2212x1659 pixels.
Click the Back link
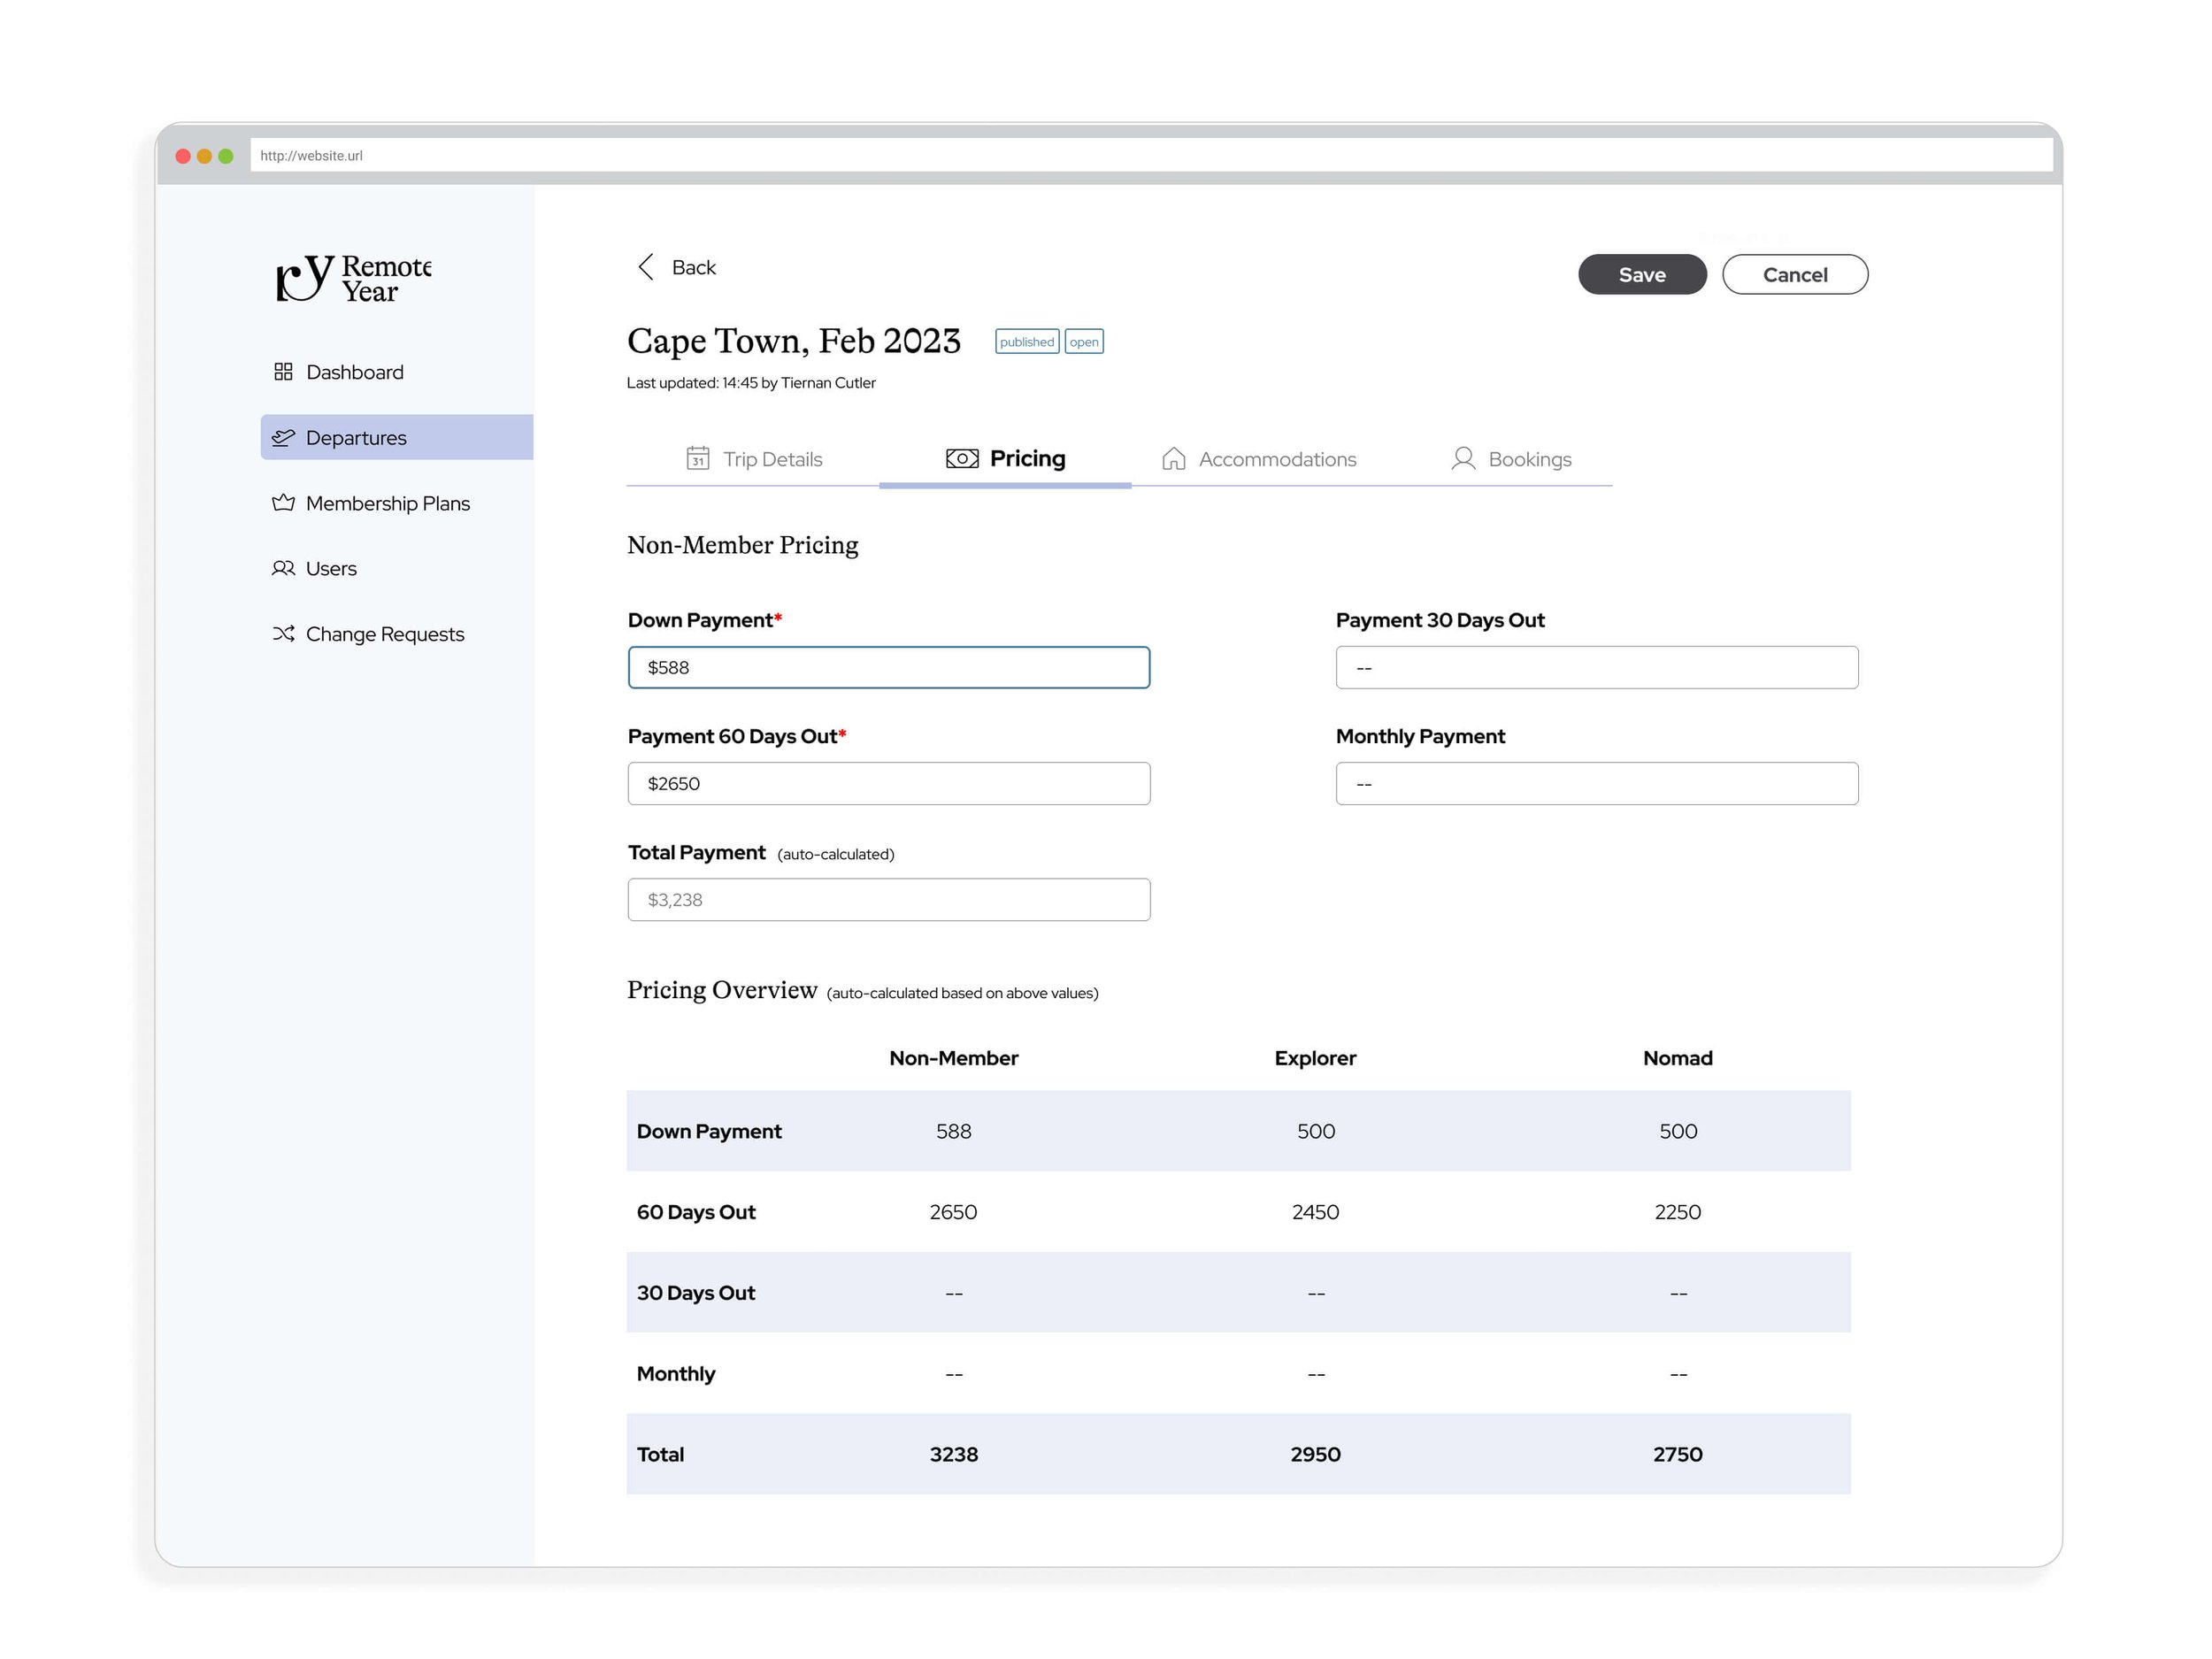(693, 267)
